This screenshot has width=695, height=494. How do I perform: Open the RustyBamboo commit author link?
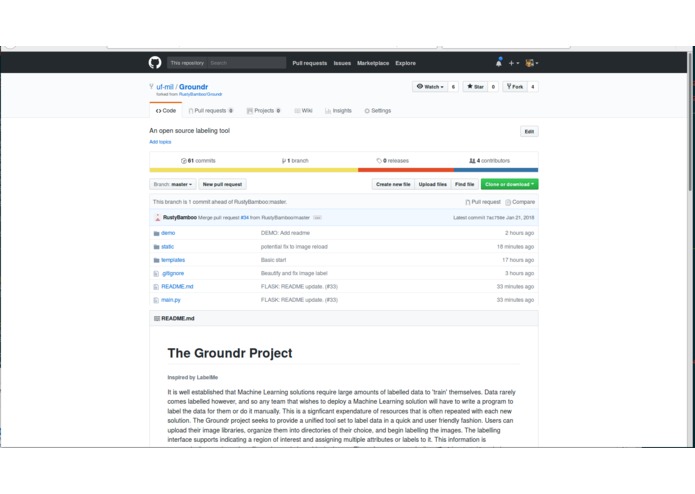[x=180, y=218]
